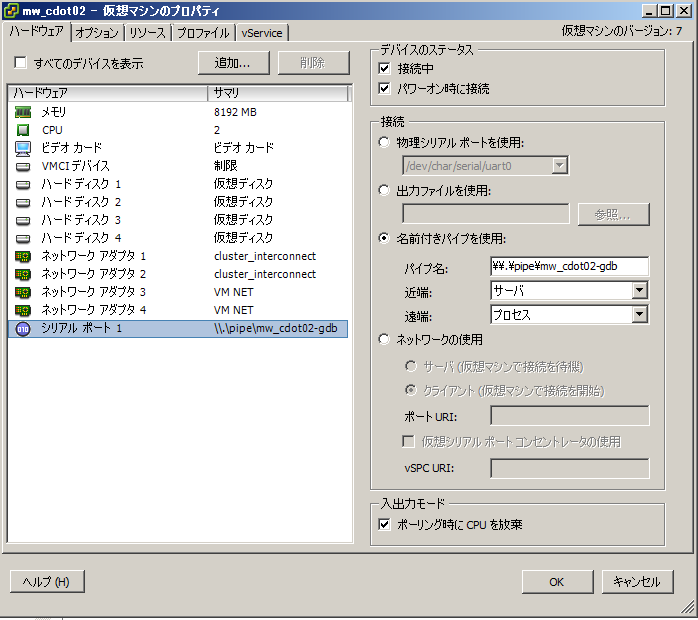Open the /dev/char/serial/uart0 dropdown

485,166
